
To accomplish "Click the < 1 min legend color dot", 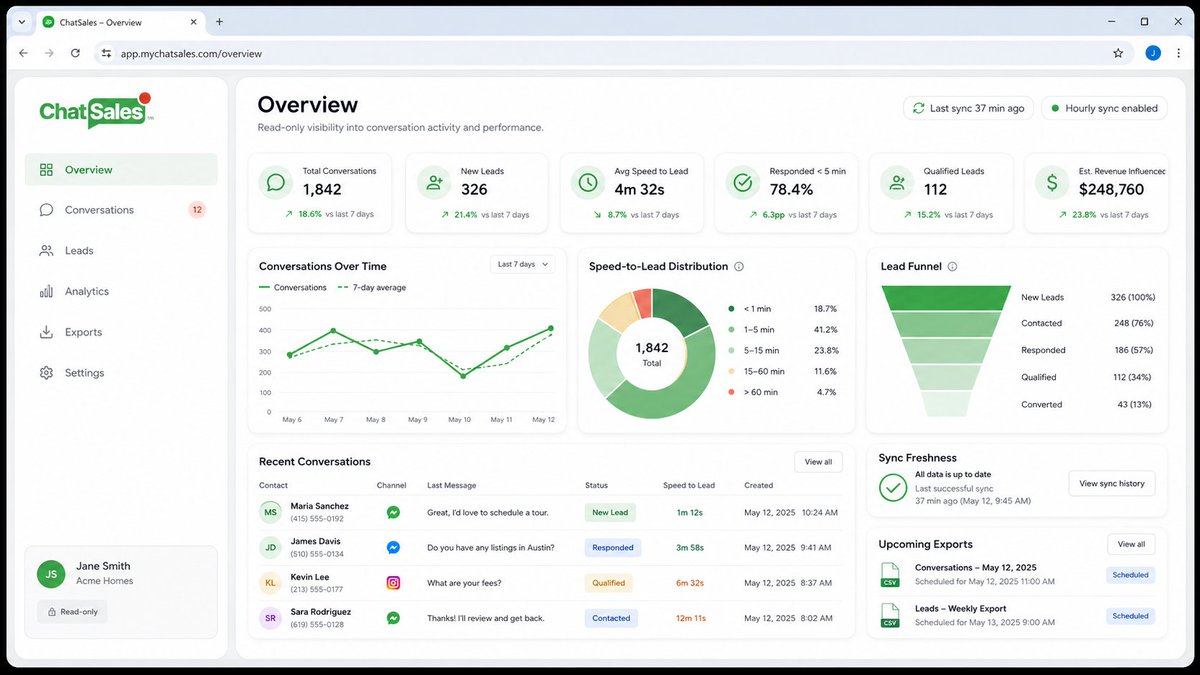I will [732, 309].
